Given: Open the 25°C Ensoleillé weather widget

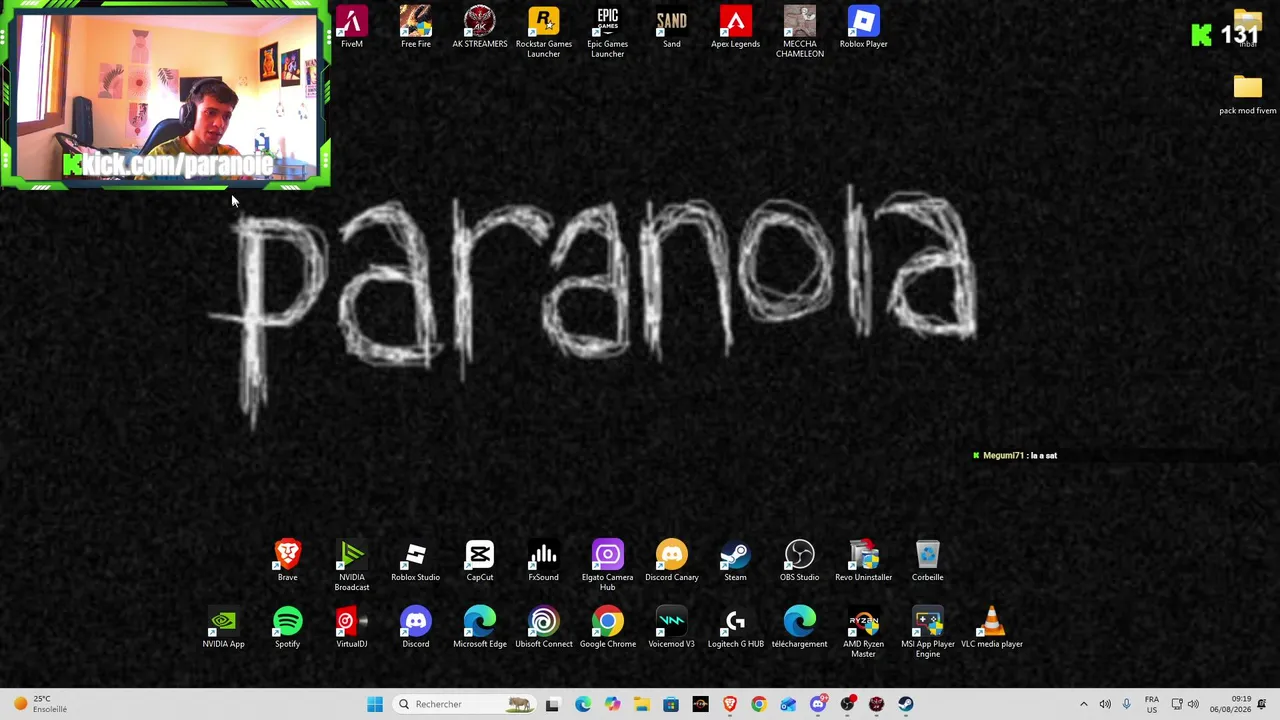Looking at the screenshot, I should tap(40, 704).
